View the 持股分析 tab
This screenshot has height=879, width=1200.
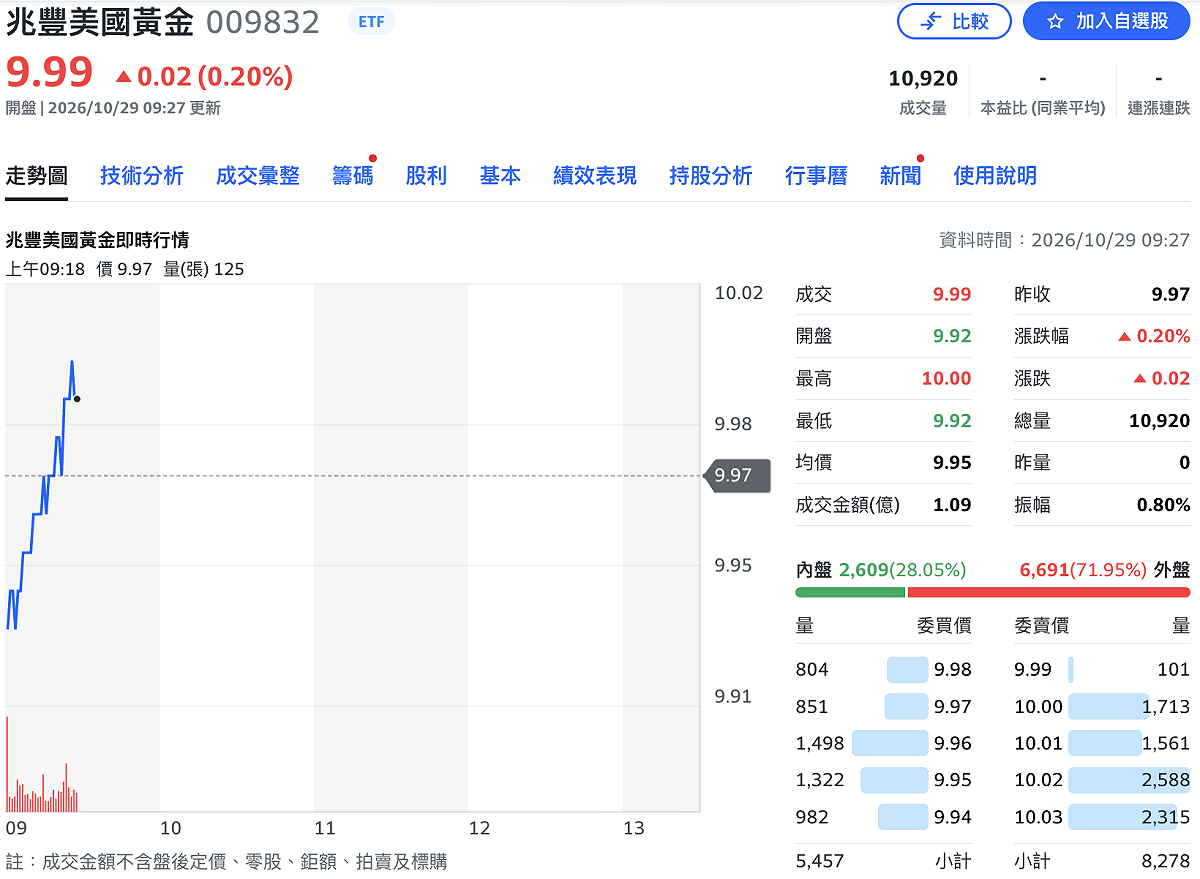tap(711, 176)
